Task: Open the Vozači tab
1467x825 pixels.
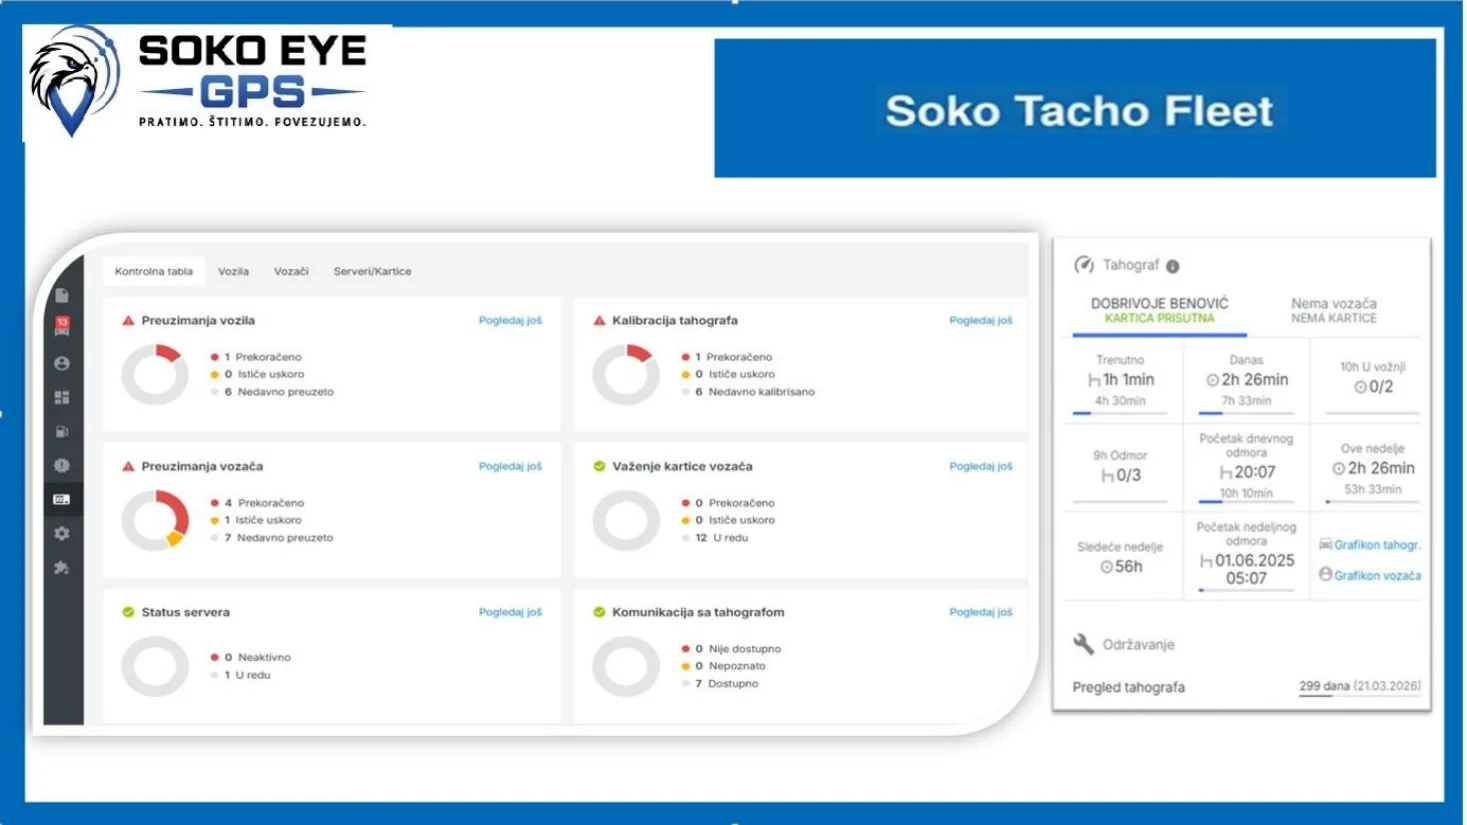Action: tap(291, 271)
